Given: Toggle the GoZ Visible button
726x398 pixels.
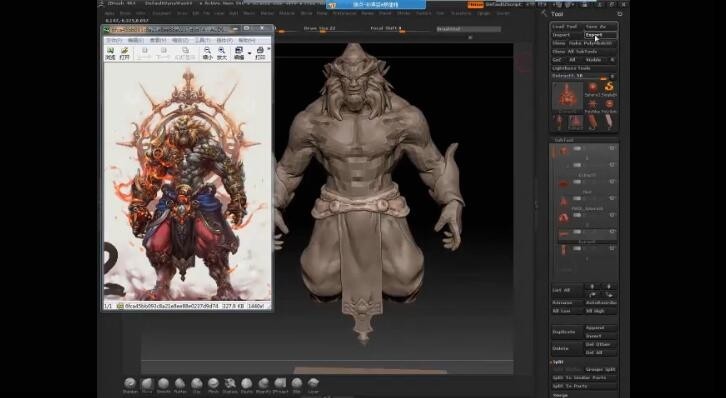Looking at the screenshot, I should [x=593, y=60].
